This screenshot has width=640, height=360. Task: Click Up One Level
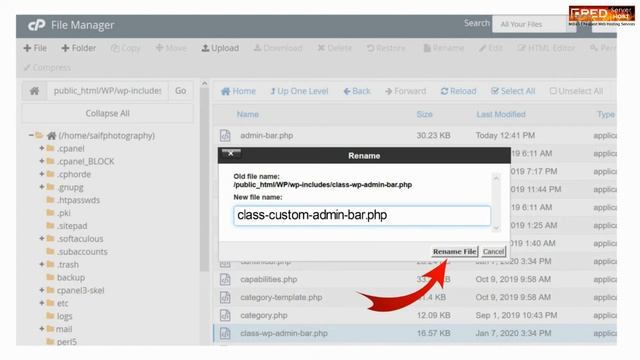[299, 91]
